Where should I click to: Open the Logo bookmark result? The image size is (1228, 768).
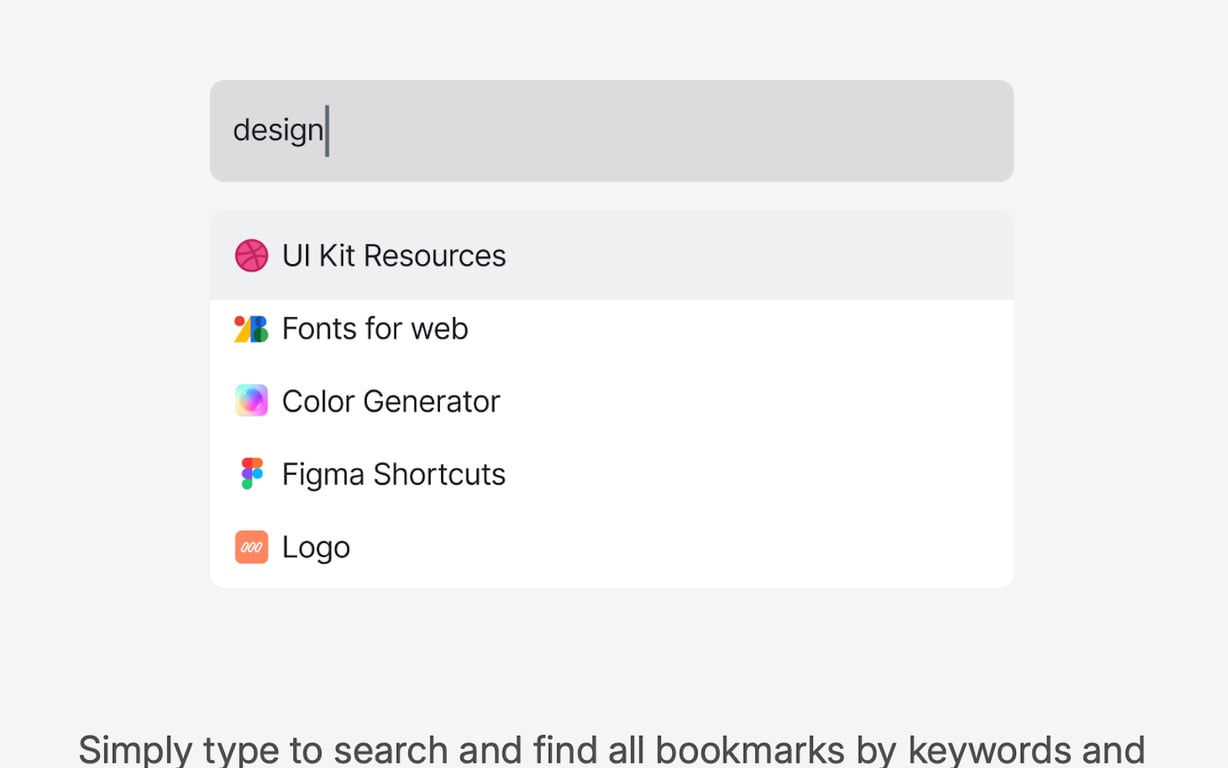316,547
